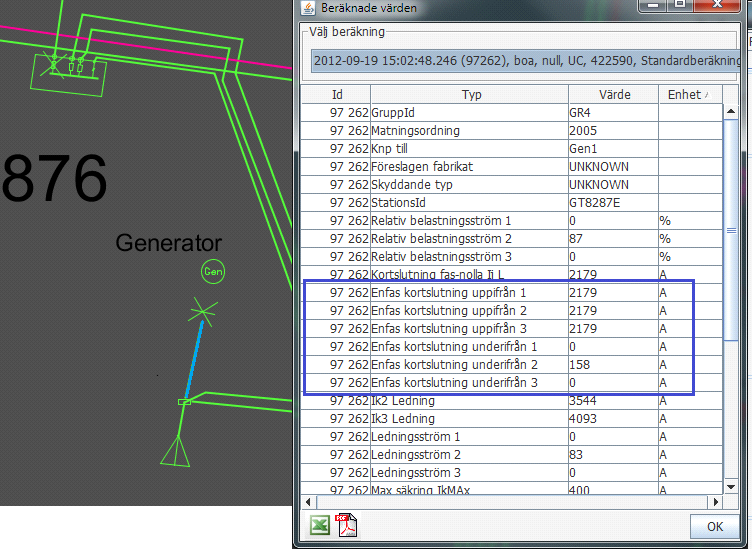Click the green triangle load symbol
The height and width of the screenshot is (549, 752).
tap(175, 451)
